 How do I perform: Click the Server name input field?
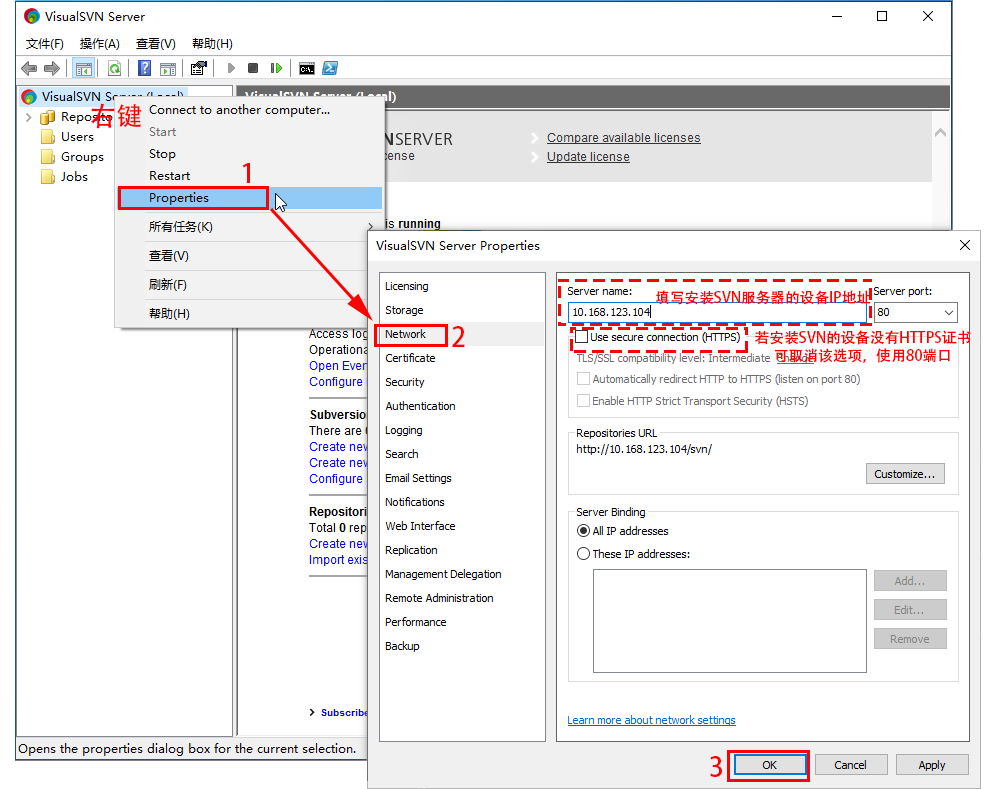pos(717,312)
